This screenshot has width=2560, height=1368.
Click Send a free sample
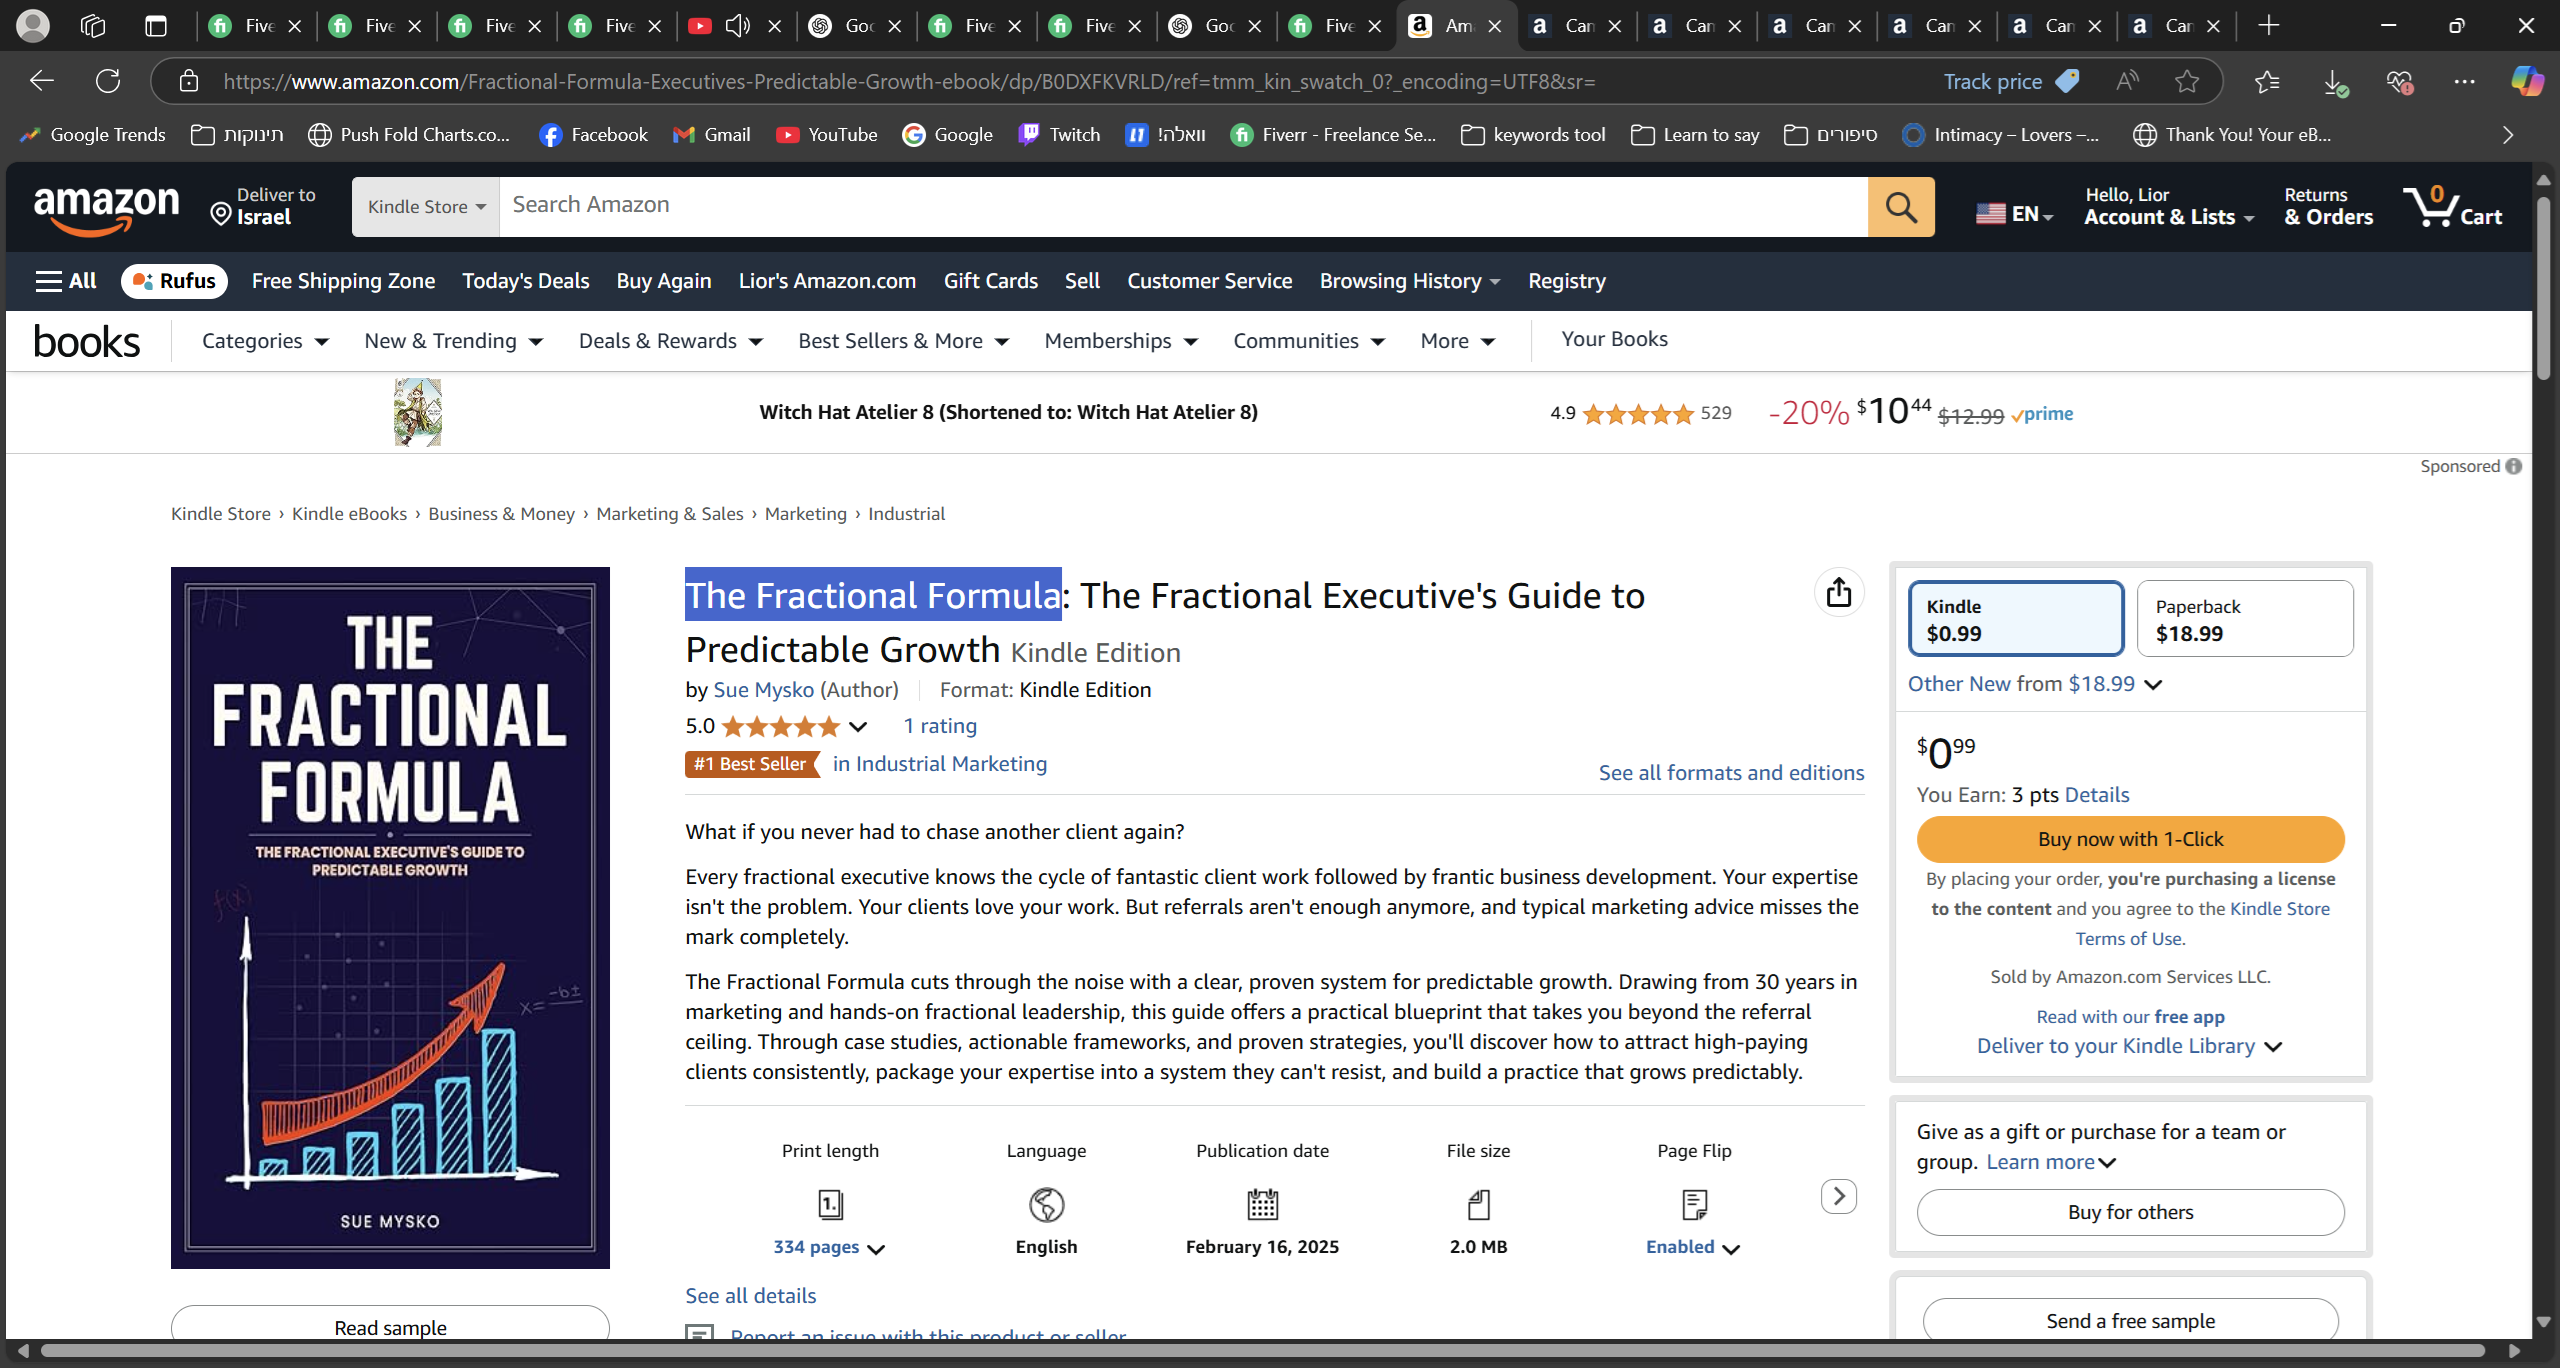(x=2130, y=1321)
